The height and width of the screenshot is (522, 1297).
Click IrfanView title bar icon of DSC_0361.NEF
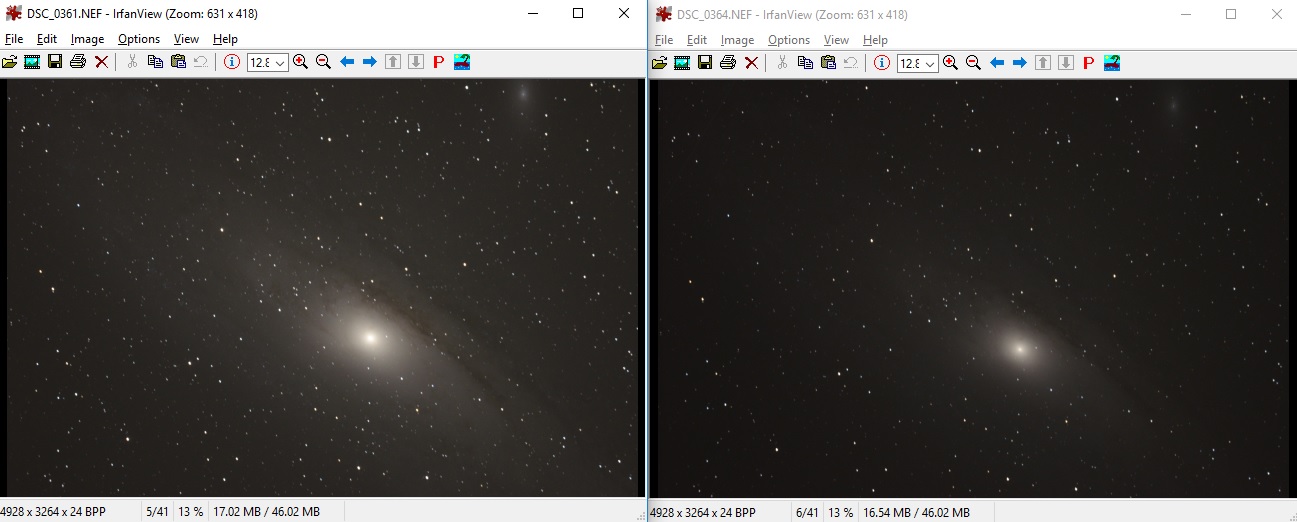coord(14,14)
